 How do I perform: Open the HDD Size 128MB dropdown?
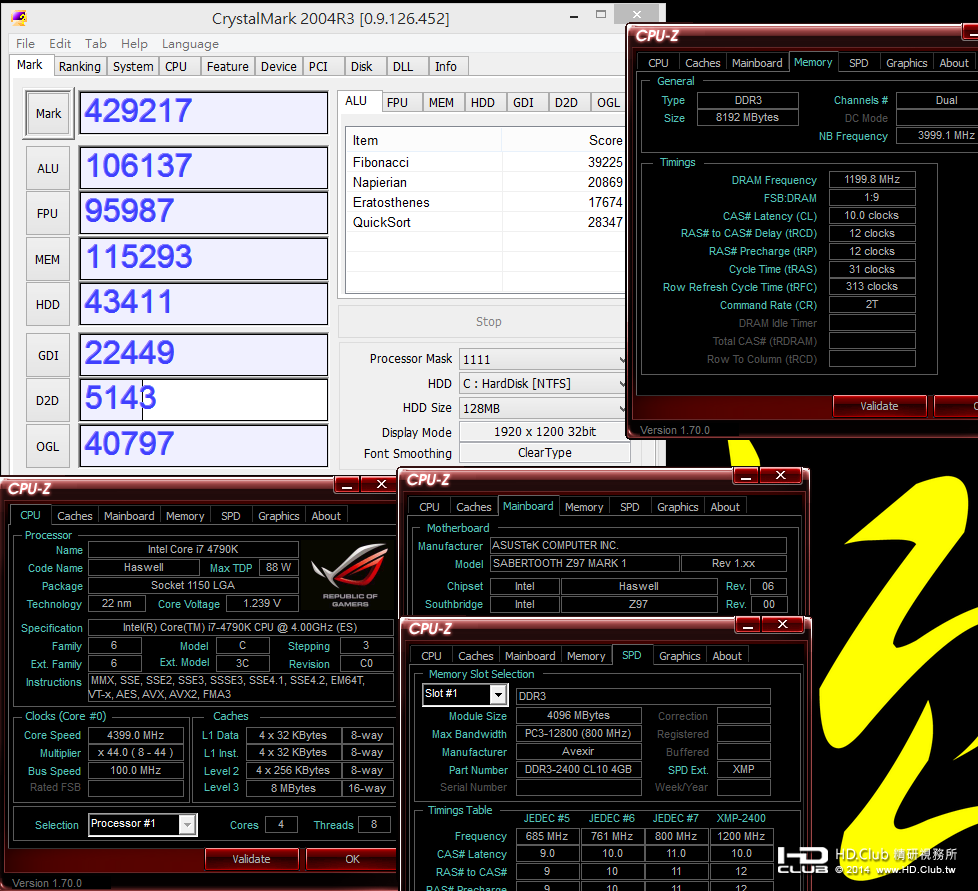pyautogui.click(x=543, y=408)
